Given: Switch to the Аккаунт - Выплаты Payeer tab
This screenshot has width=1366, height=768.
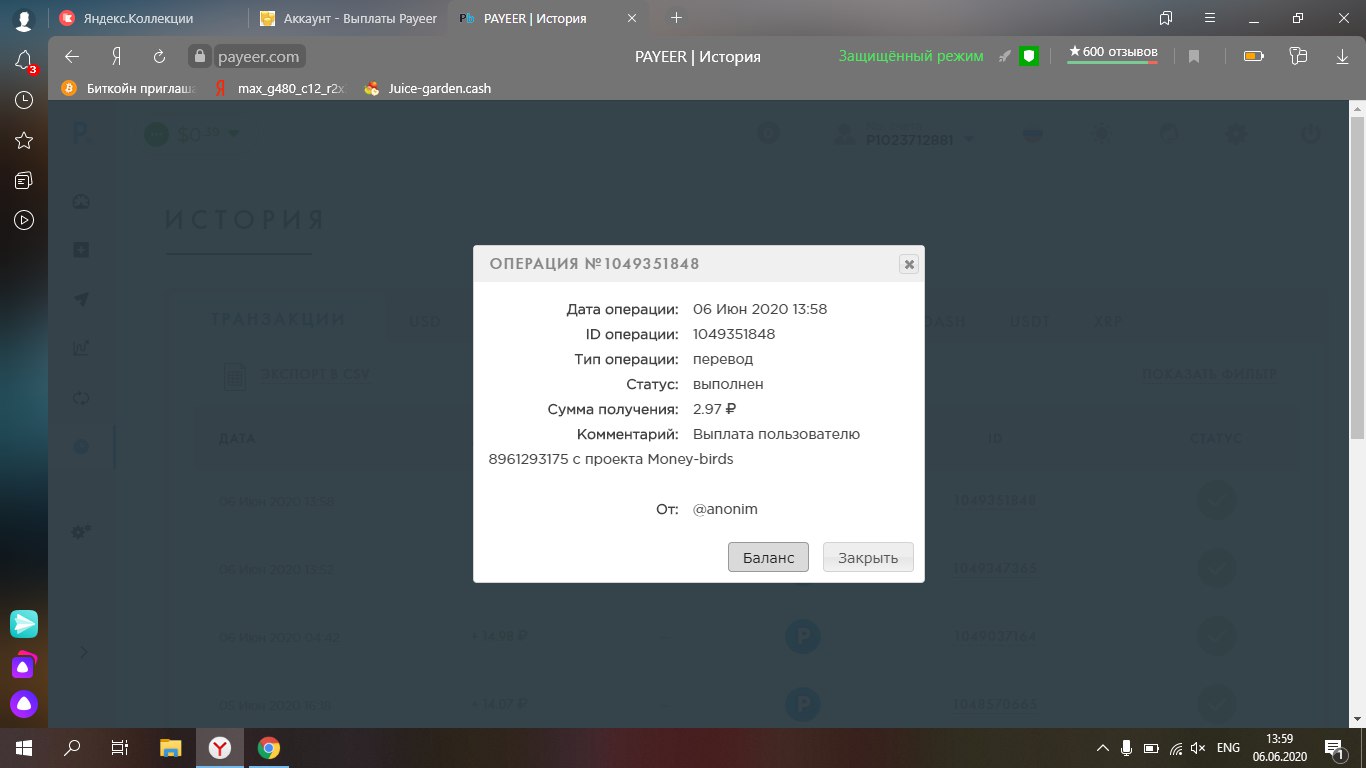Looking at the screenshot, I should click(346, 18).
